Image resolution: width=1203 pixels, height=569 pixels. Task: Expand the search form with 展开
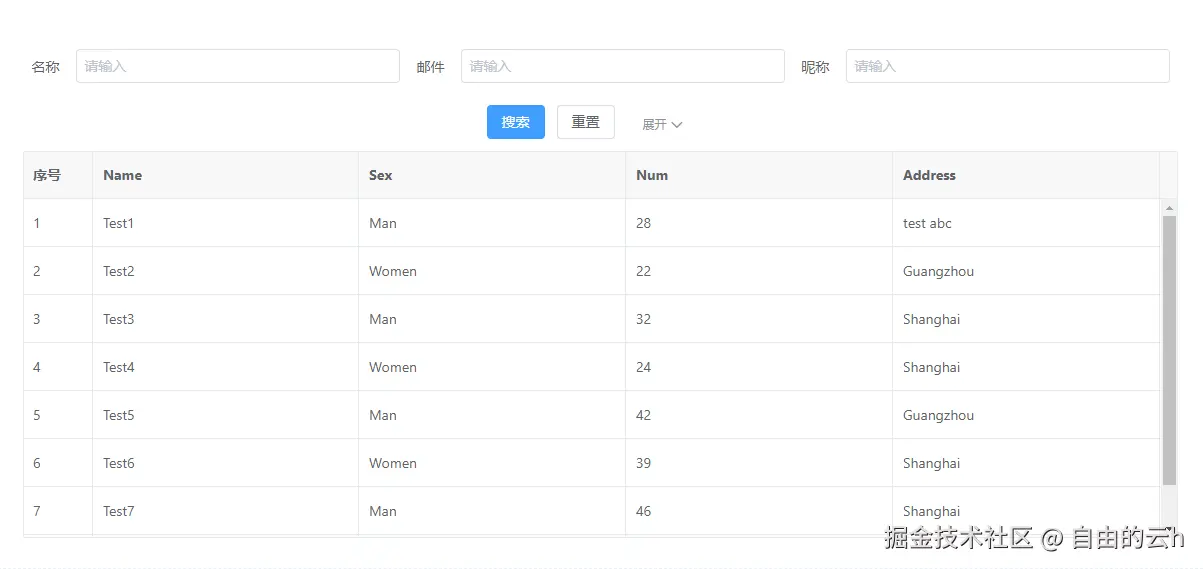[661, 124]
